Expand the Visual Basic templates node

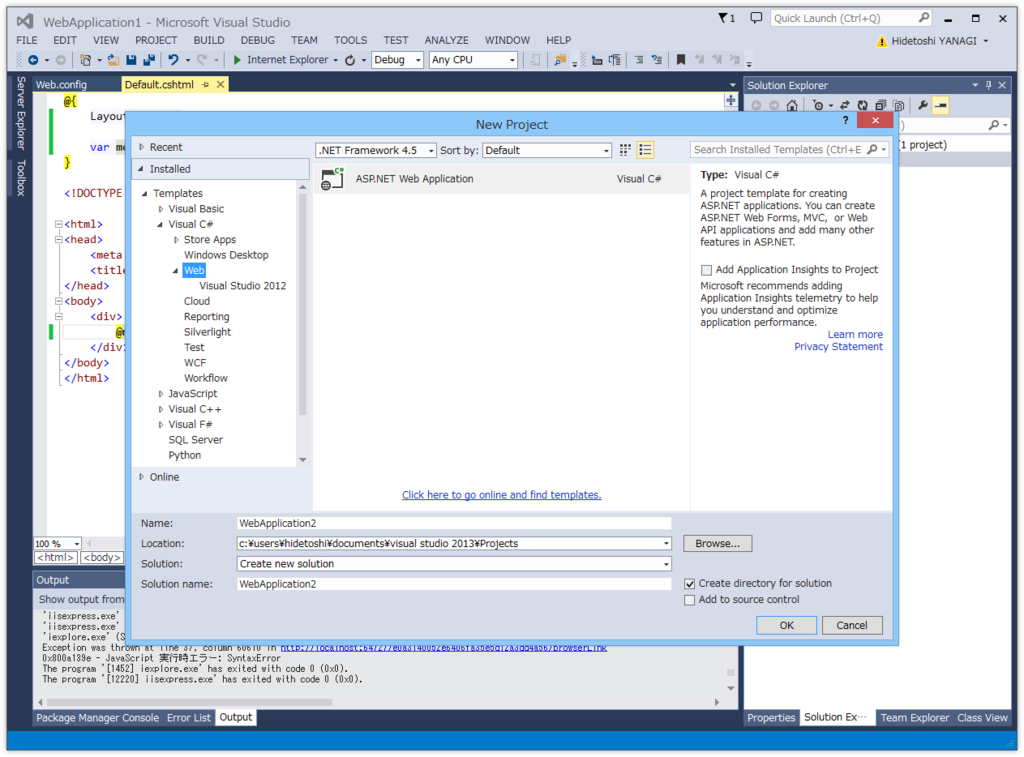[x=161, y=209]
